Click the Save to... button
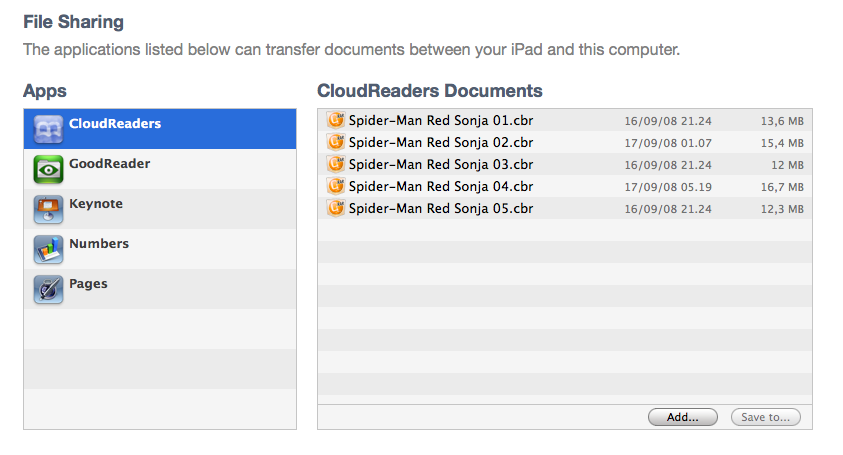843x455 pixels. click(766, 417)
